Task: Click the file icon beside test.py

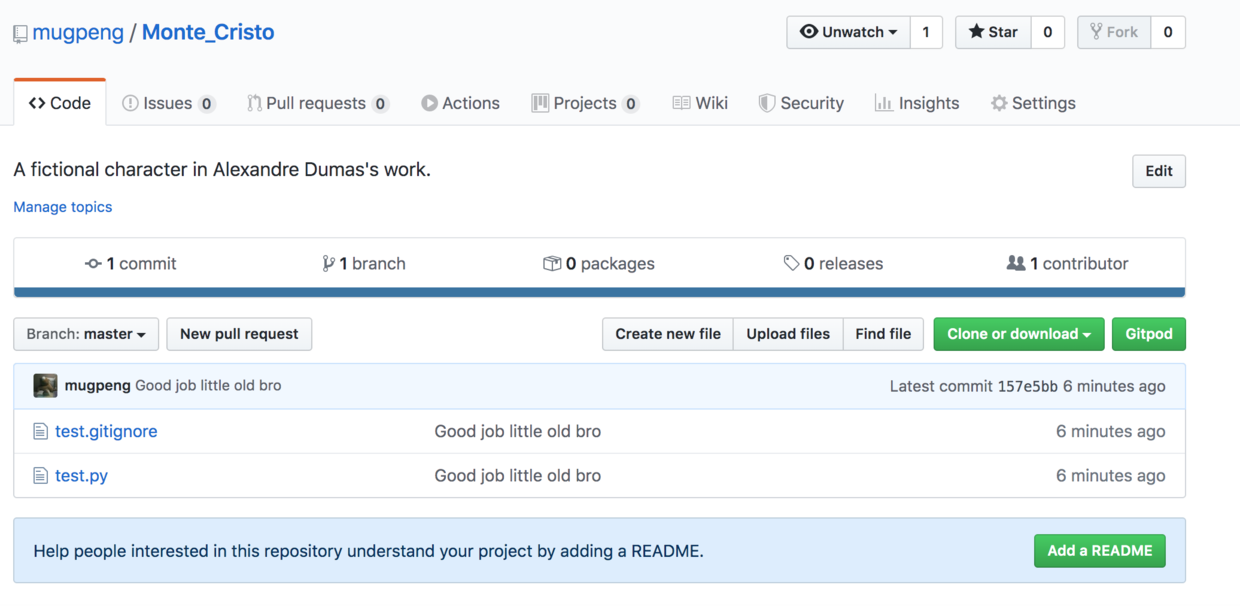Action: click(x=40, y=476)
